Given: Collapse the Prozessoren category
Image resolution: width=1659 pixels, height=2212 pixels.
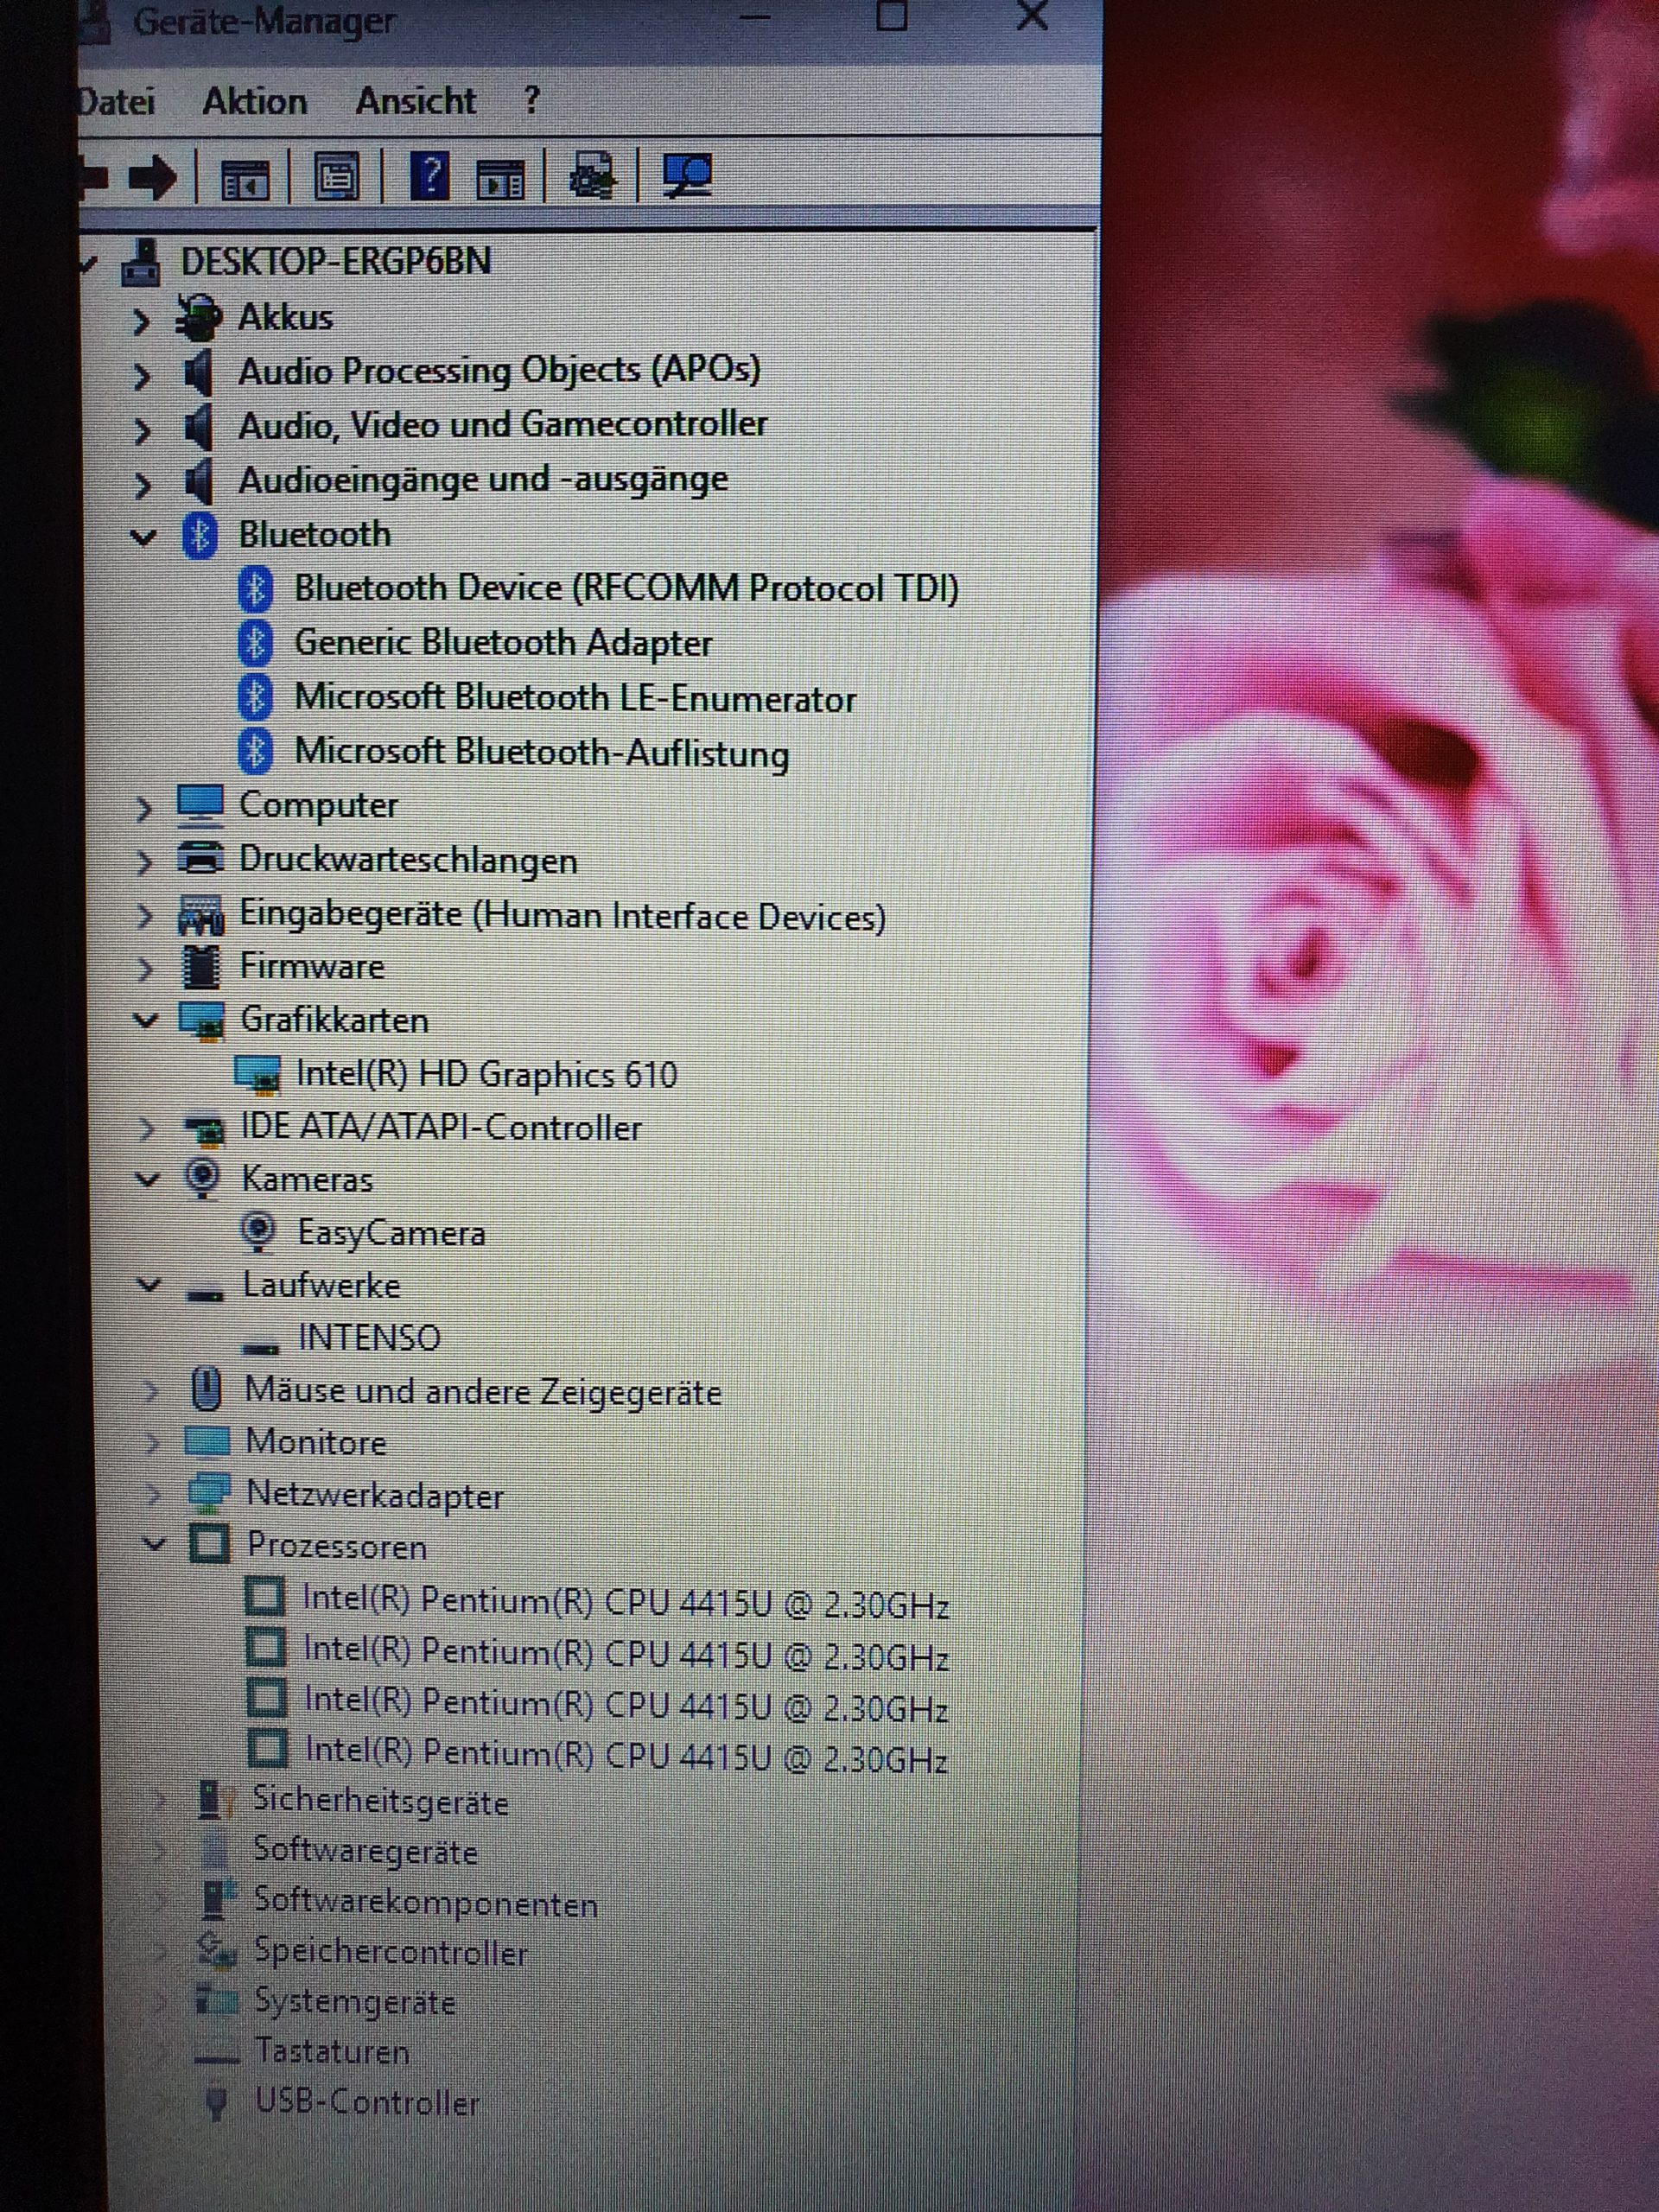Looking at the screenshot, I should click(x=153, y=1544).
